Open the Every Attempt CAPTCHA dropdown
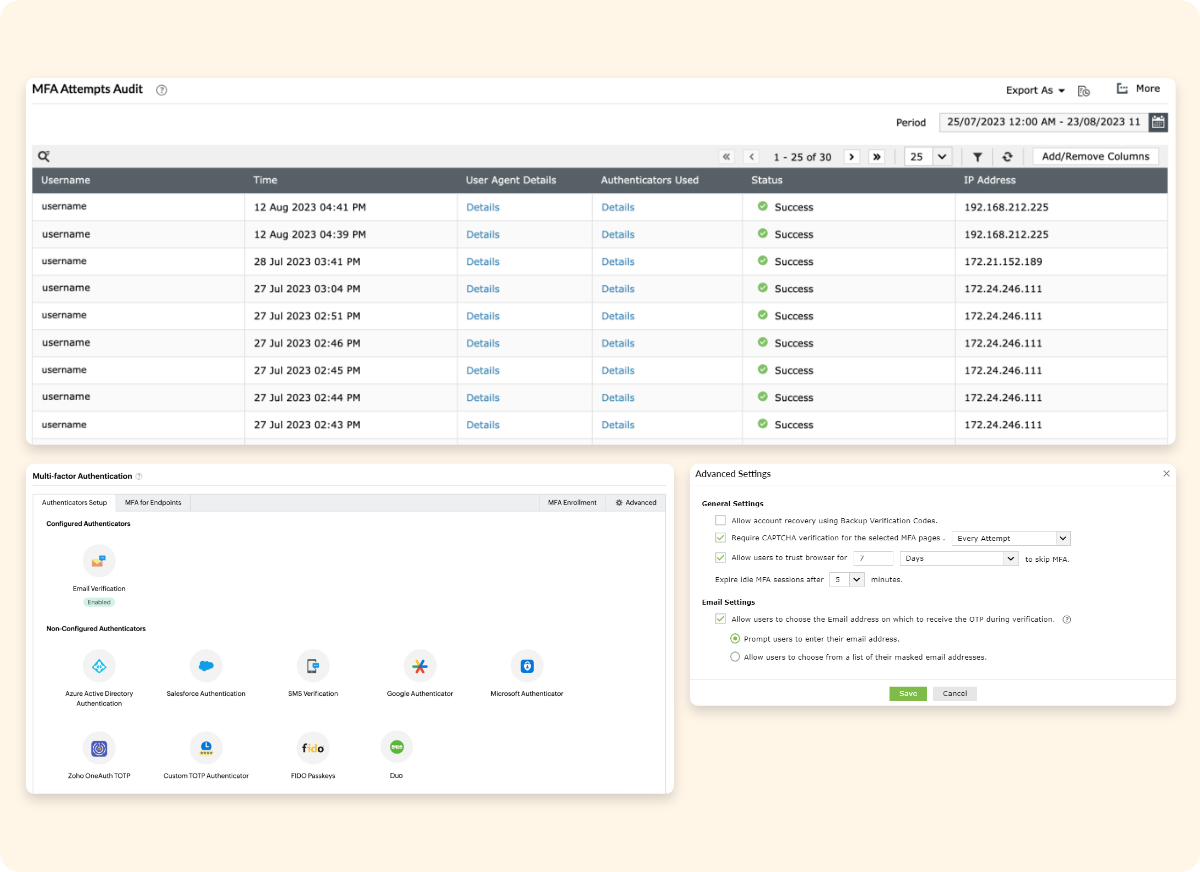The image size is (1200, 872). tap(1011, 538)
